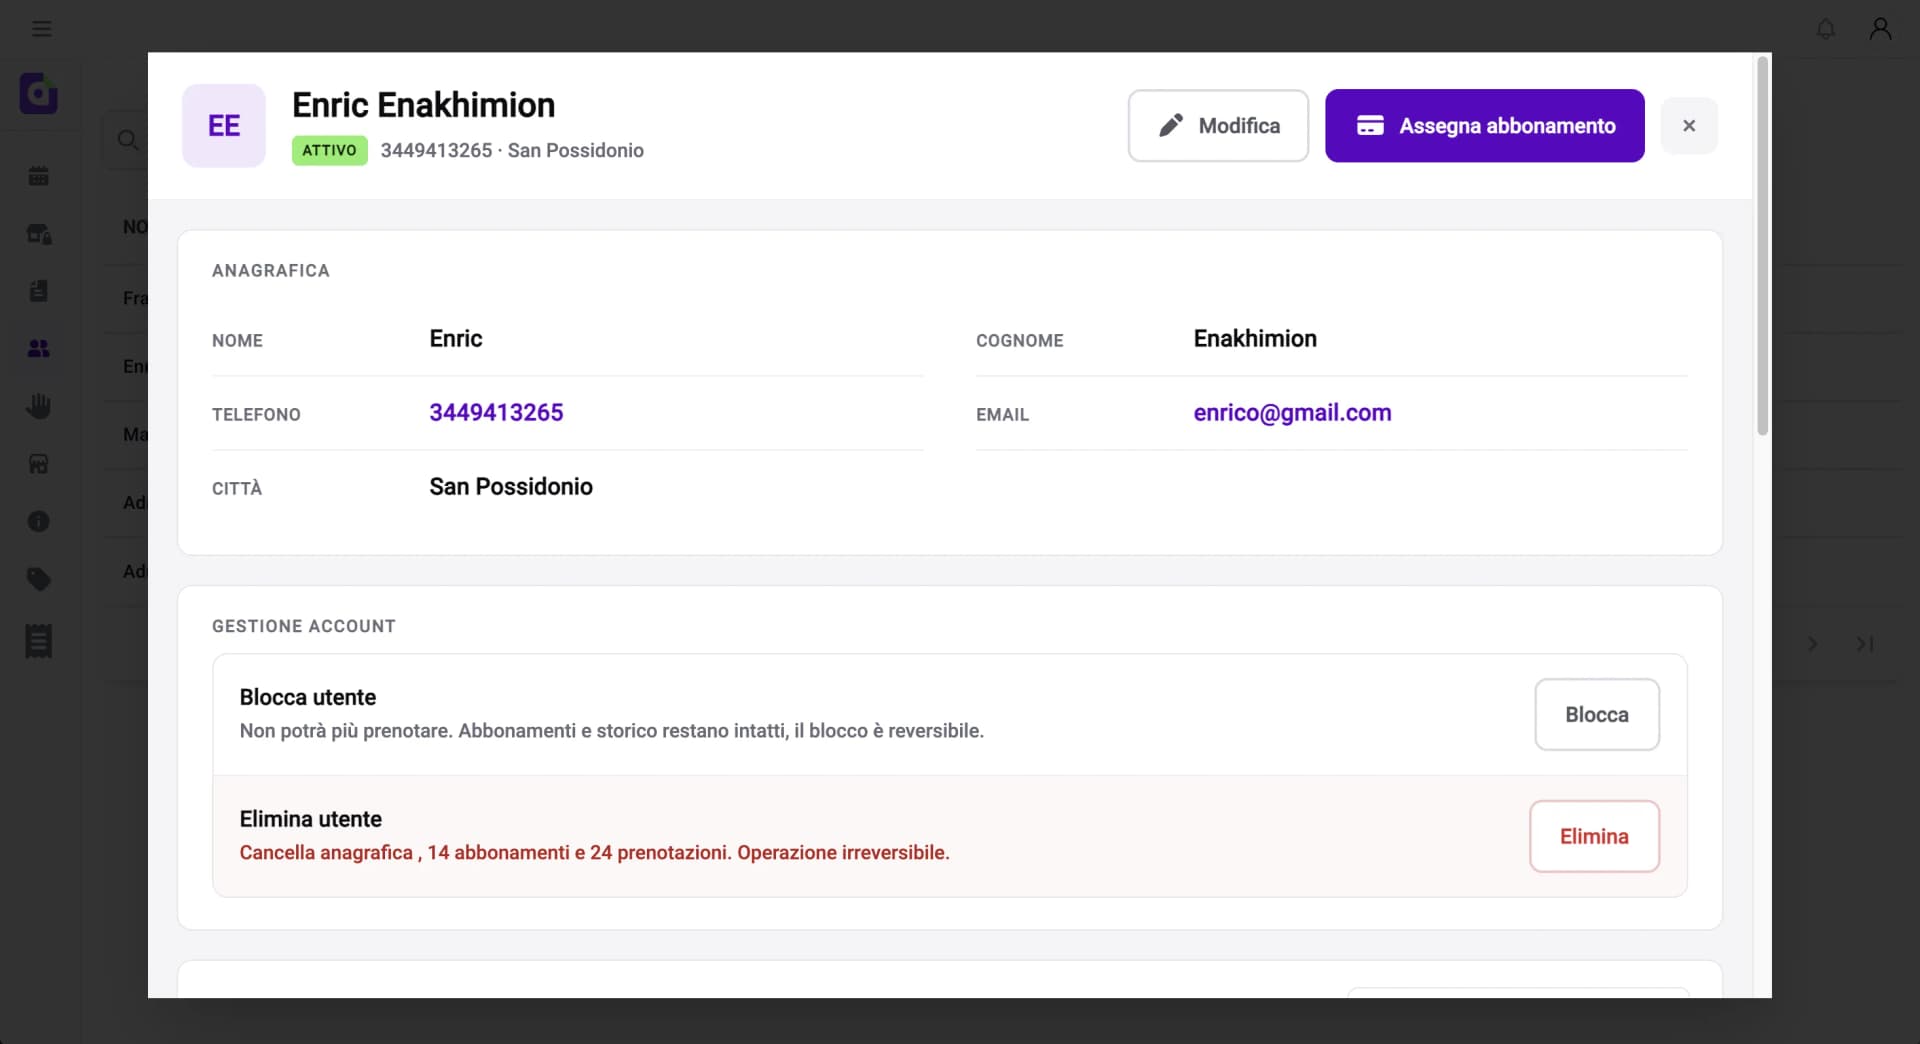Click the surname Enakhimion value
The image size is (1920, 1044).
pyautogui.click(x=1255, y=339)
